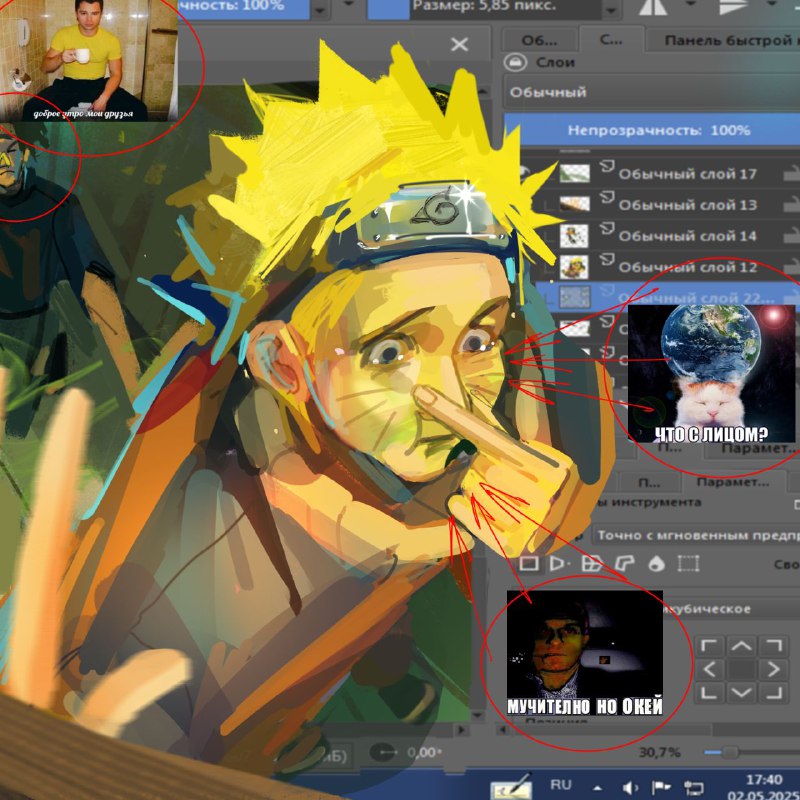Show hidden system tray icons arrow
Screen dimensions: 800x800
coord(597,788)
